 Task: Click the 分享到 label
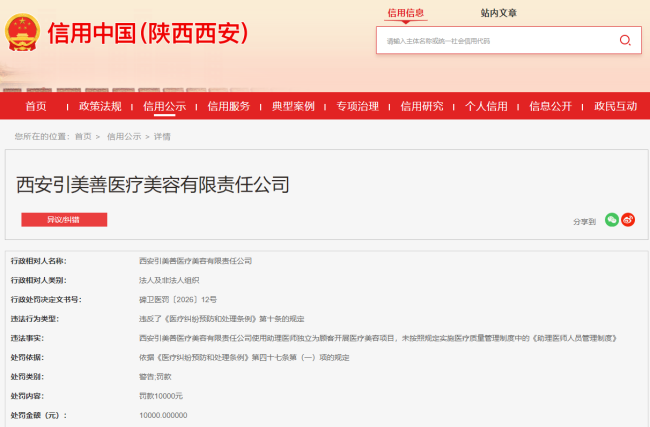[585, 222]
